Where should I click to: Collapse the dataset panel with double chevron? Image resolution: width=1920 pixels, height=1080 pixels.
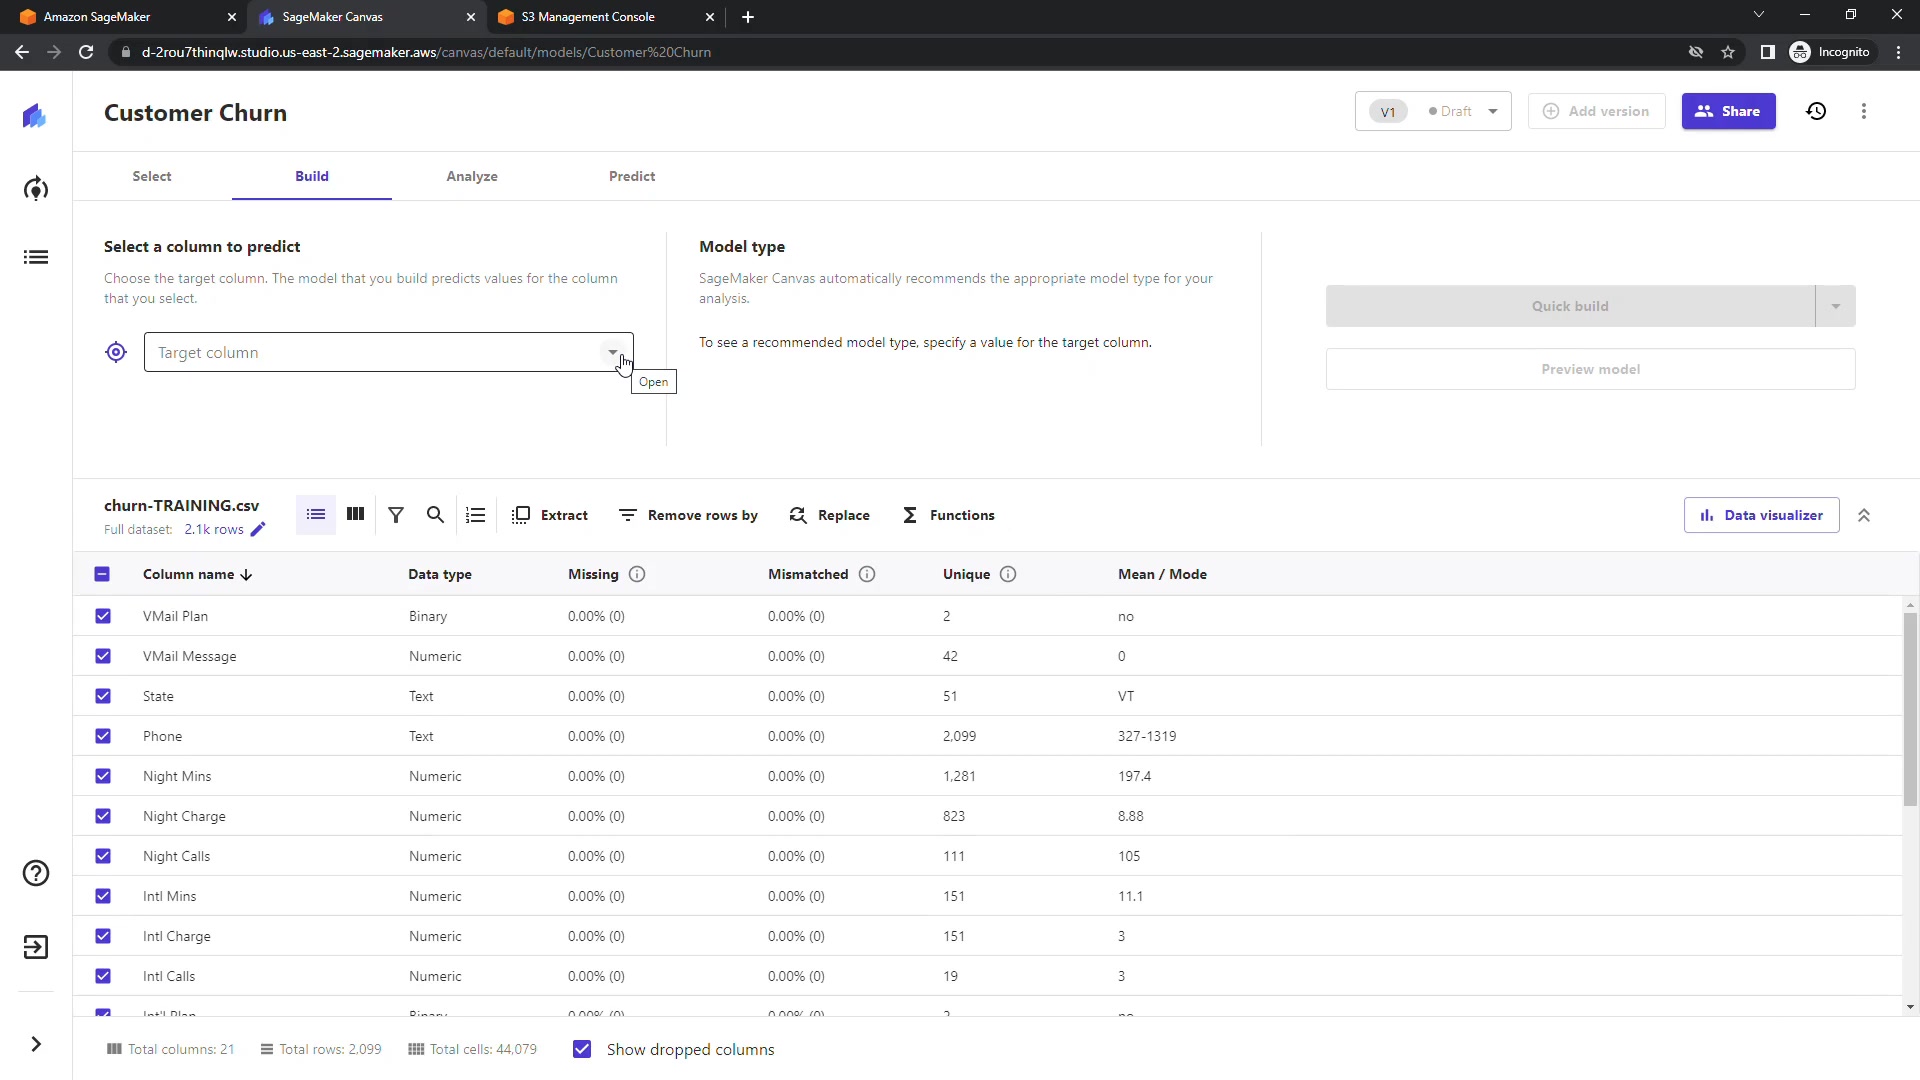click(x=1864, y=515)
